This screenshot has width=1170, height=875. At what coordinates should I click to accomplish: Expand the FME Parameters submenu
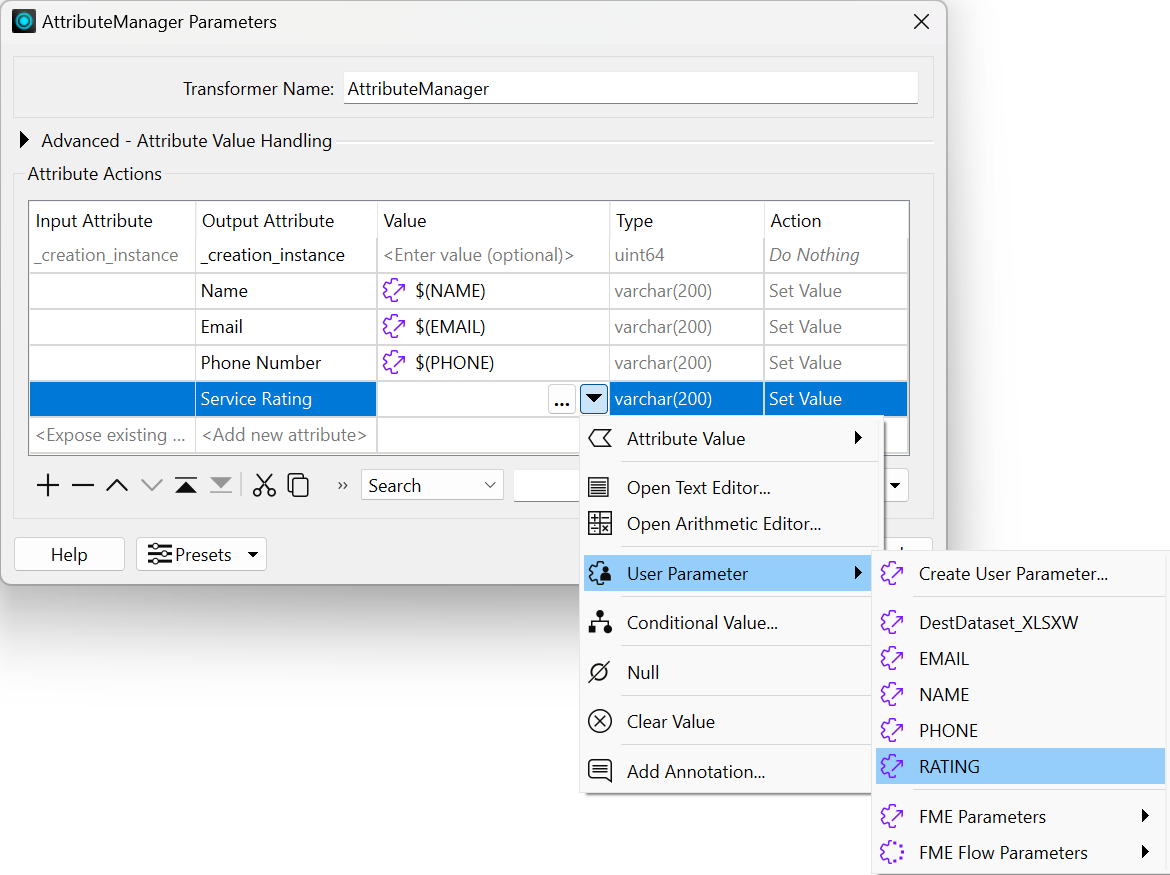tap(1145, 816)
